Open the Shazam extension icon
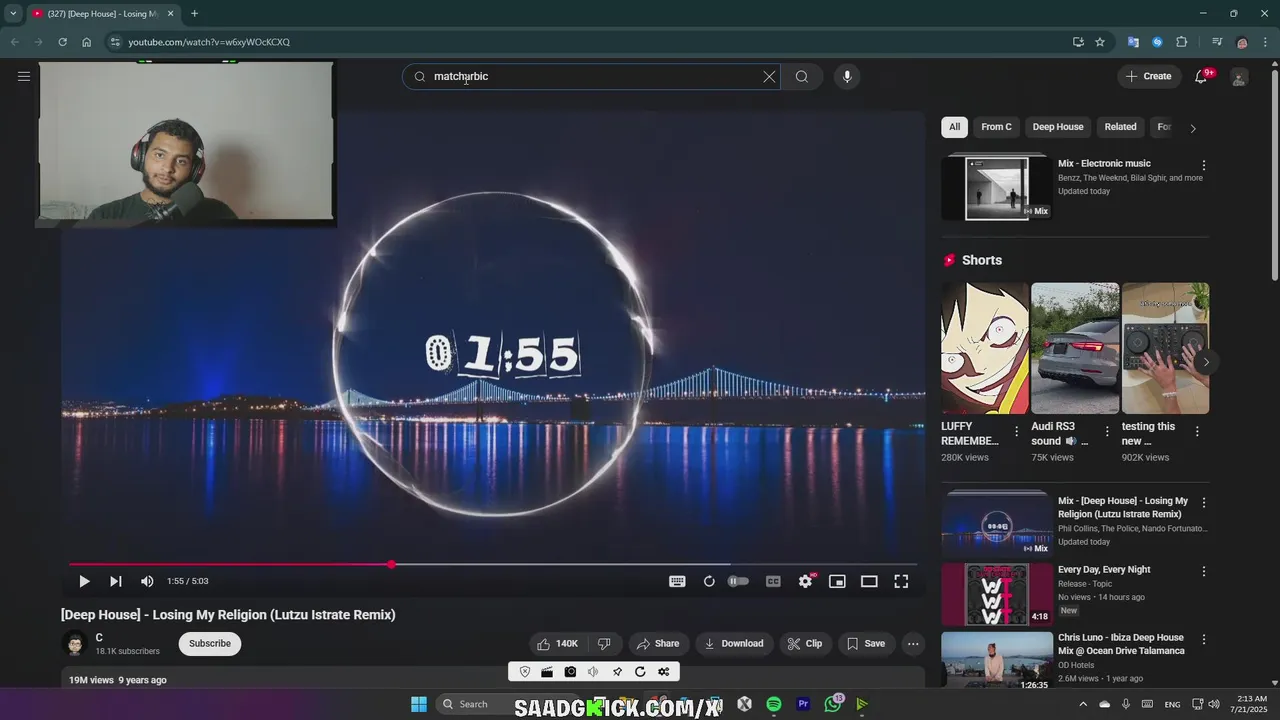Viewport: 1280px width, 720px height. coord(1157,42)
